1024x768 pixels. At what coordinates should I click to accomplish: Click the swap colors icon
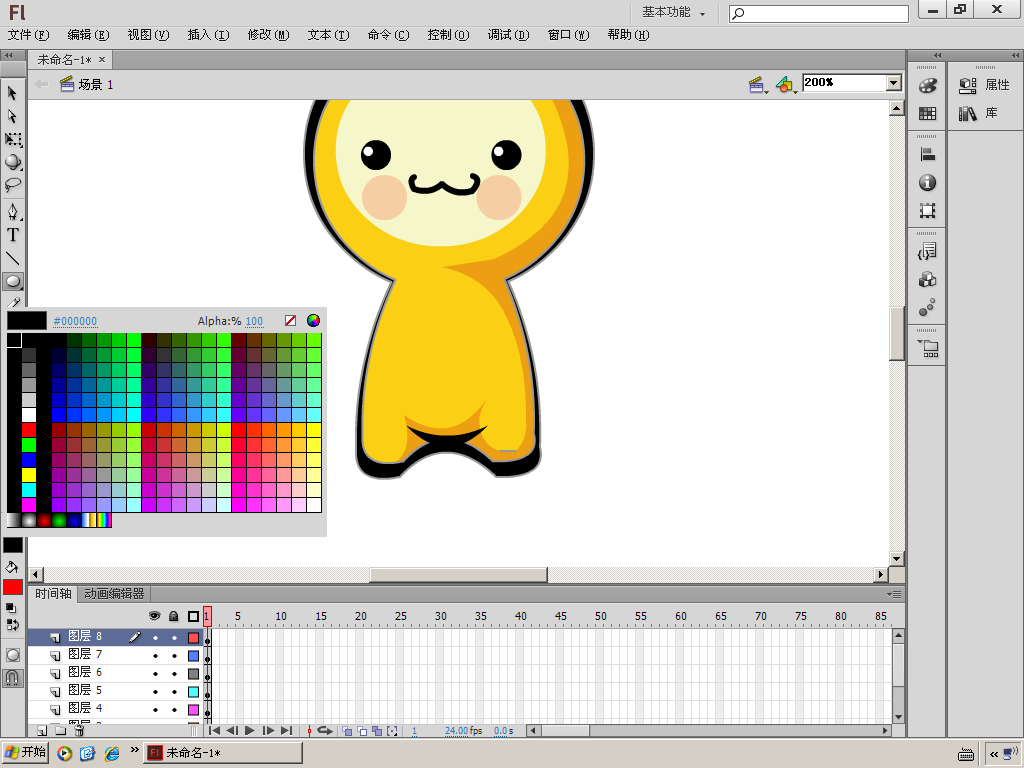pos(12,624)
